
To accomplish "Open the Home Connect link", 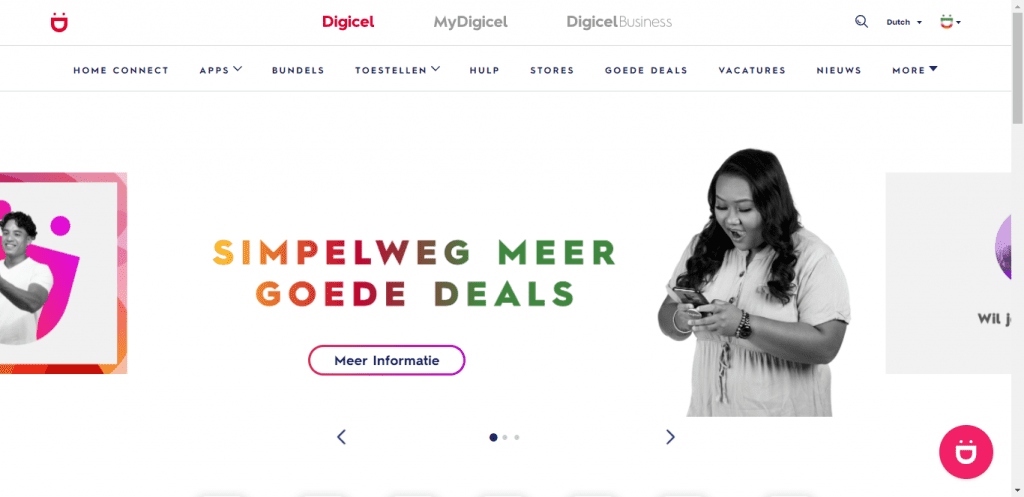I will [121, 71].
